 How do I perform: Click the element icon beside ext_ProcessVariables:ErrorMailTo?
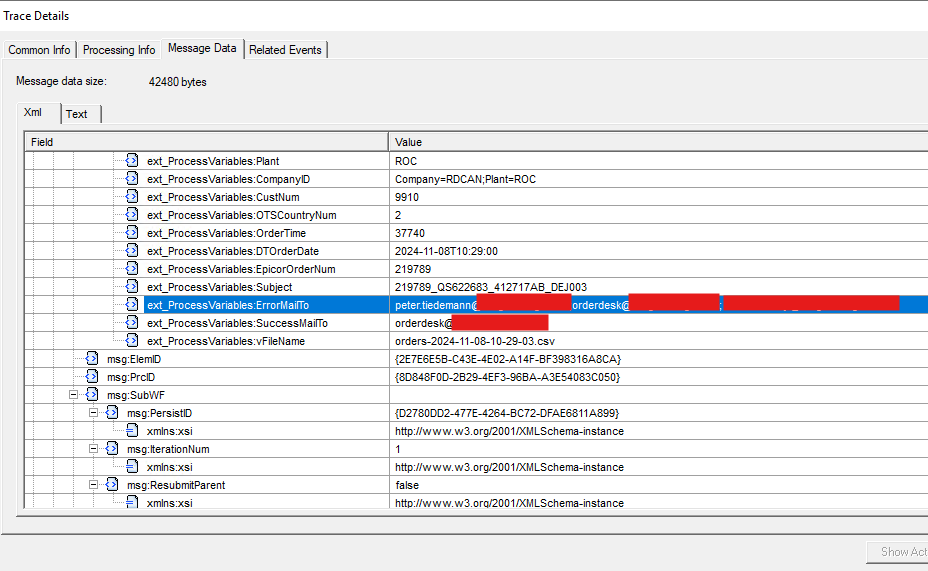click(x=132, y=305)
